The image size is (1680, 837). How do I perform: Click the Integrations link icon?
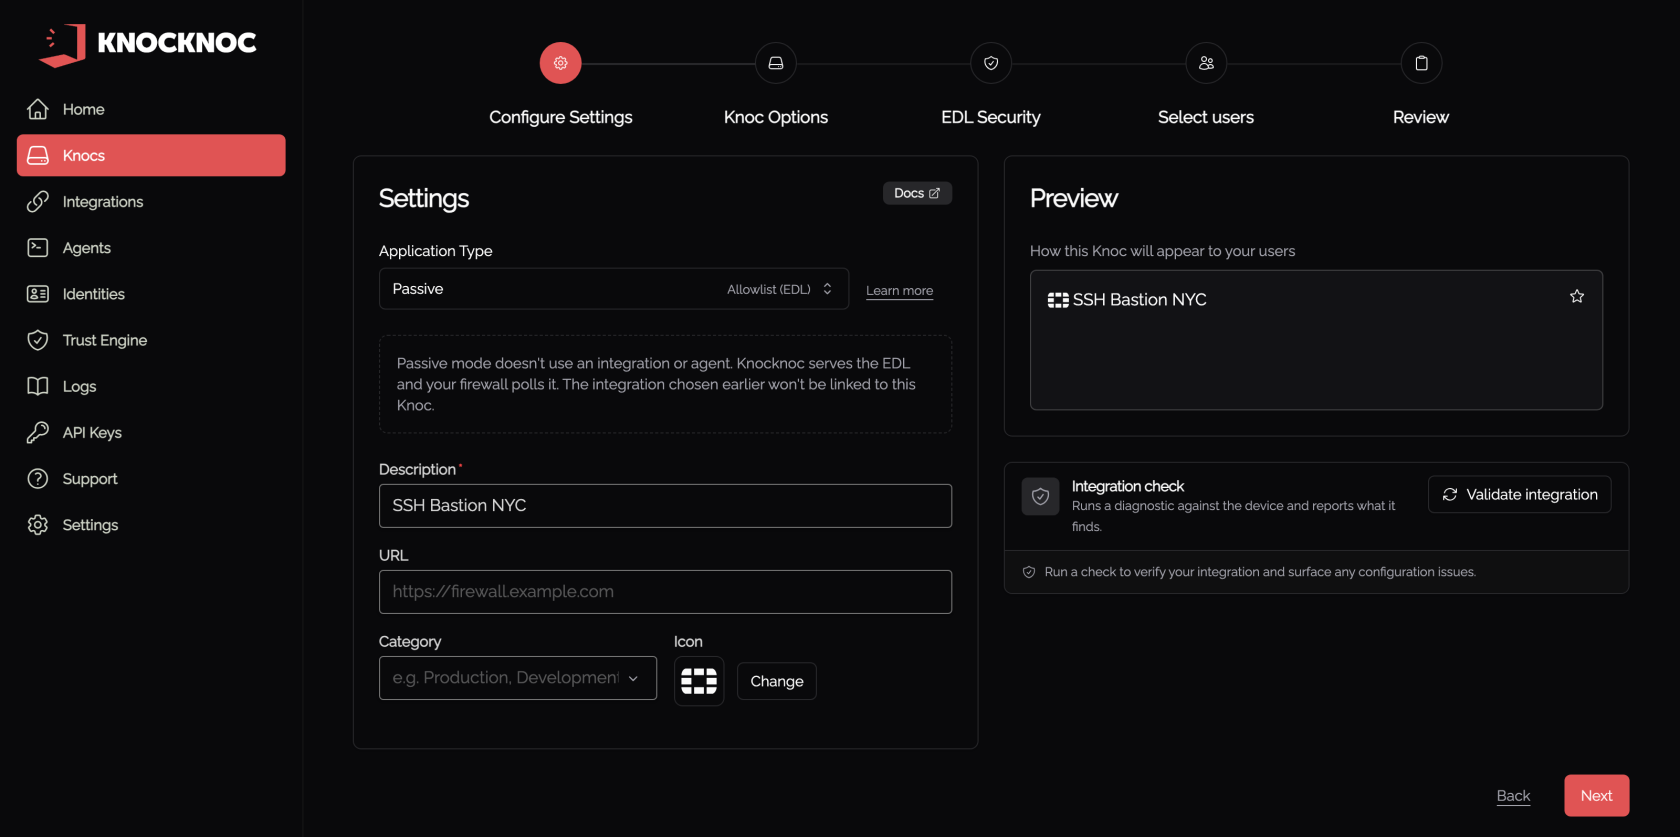38,202
